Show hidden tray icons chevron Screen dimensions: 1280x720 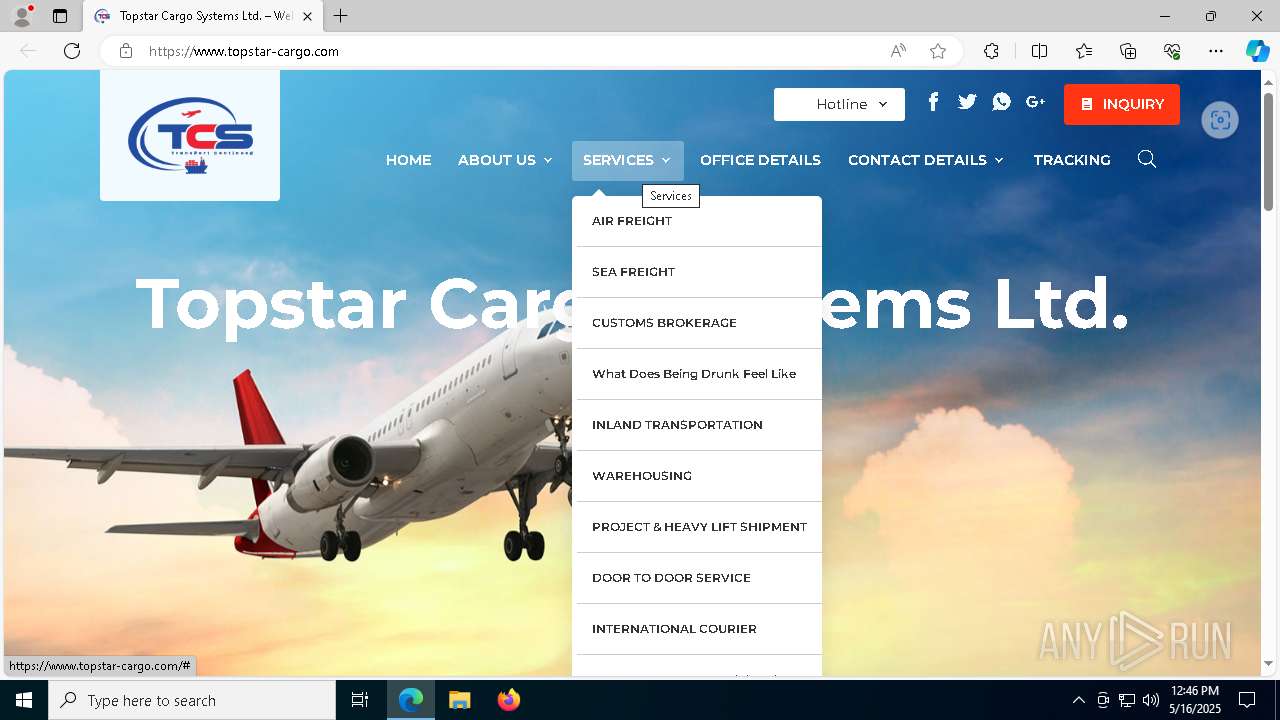click(x=1078, y=700)
